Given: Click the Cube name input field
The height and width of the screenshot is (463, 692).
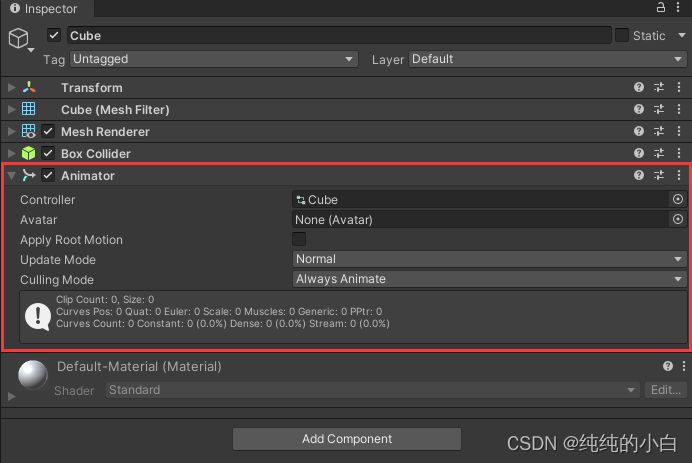Looking at the screenshot, I should pyautogui.click(x=339, y=35).
